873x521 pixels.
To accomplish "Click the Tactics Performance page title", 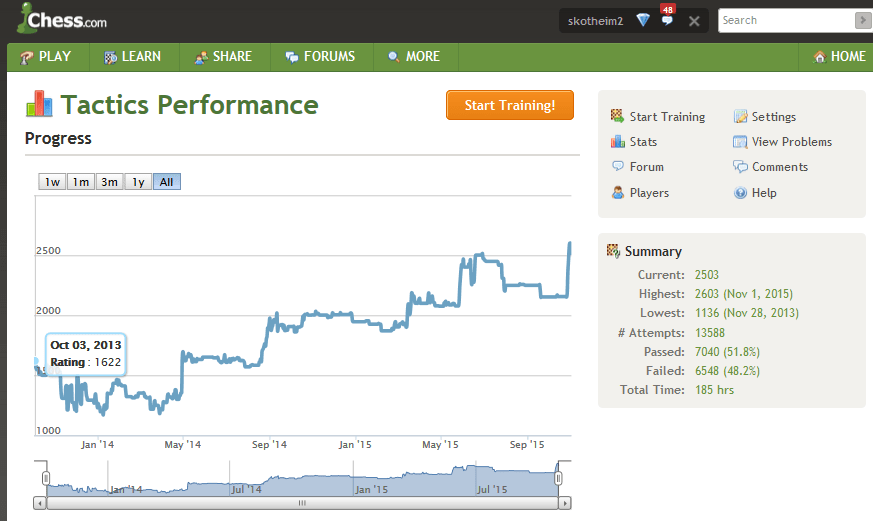I will pos(189,105).
